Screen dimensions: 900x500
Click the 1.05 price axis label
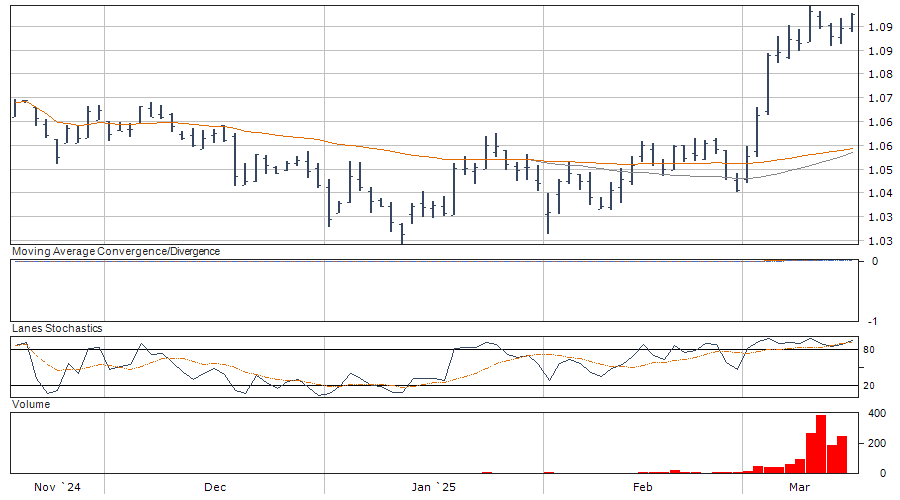coord(880,170)
